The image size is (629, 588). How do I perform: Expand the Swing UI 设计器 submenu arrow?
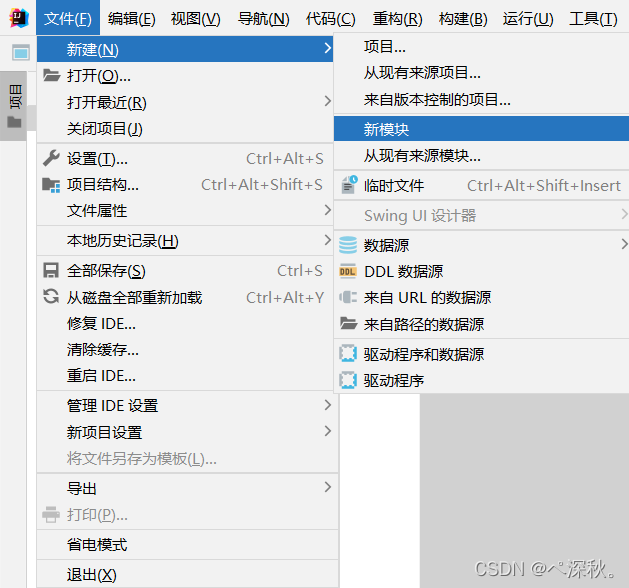[624, 215]
